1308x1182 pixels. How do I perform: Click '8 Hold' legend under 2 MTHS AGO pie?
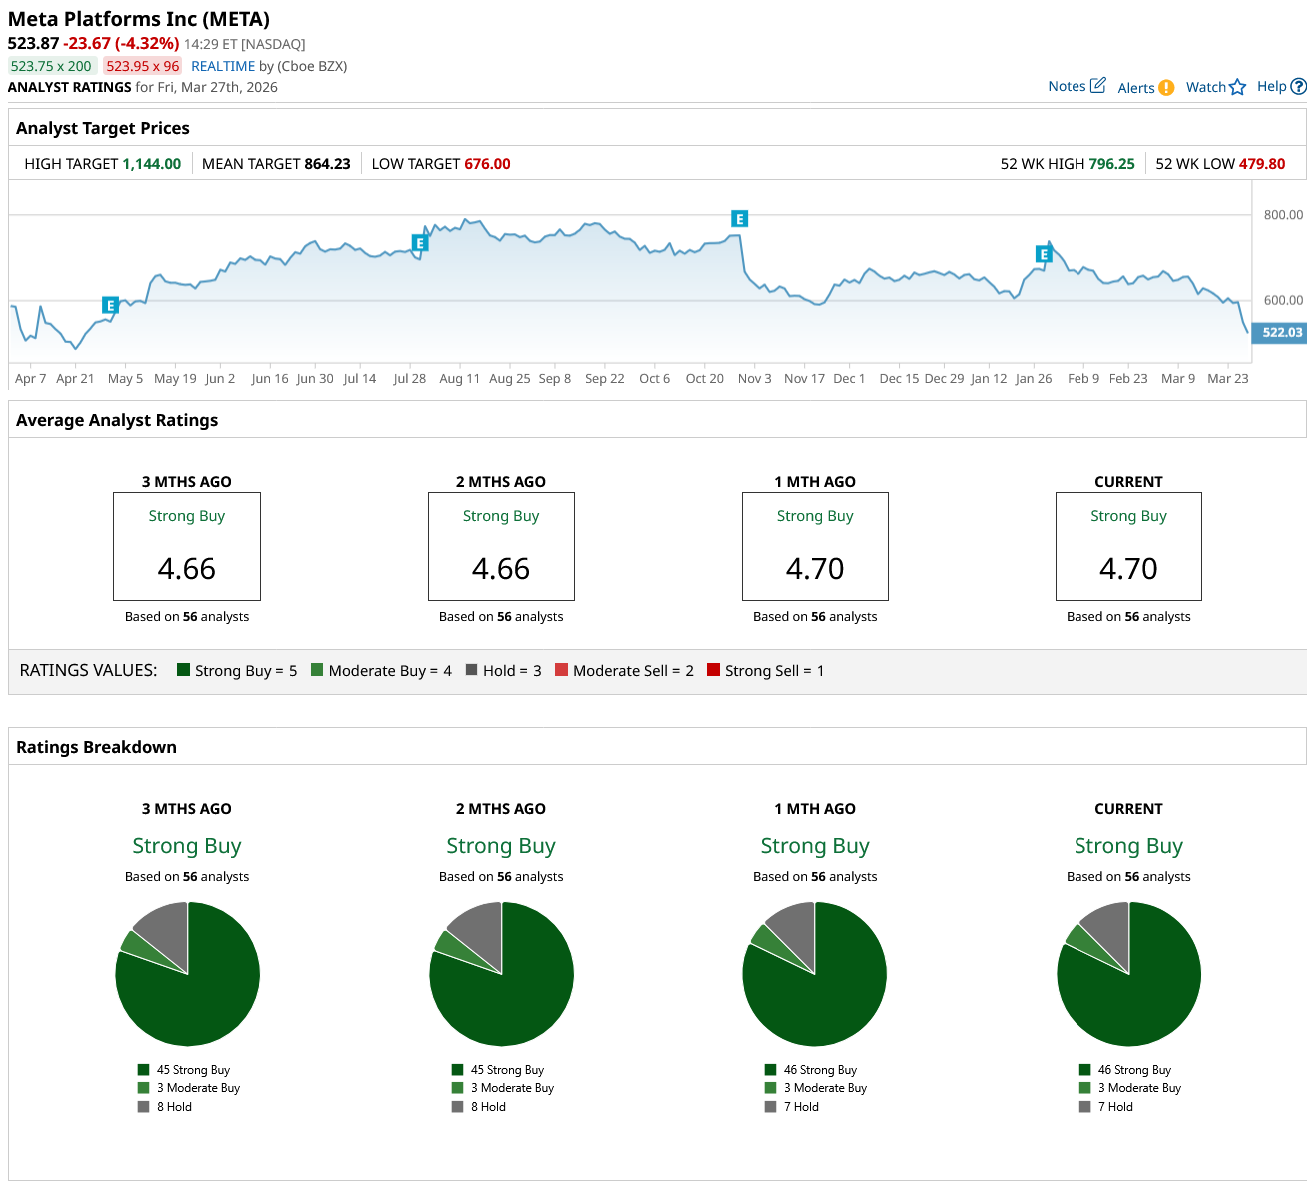pyautogui.click(x=488, y=1107)
